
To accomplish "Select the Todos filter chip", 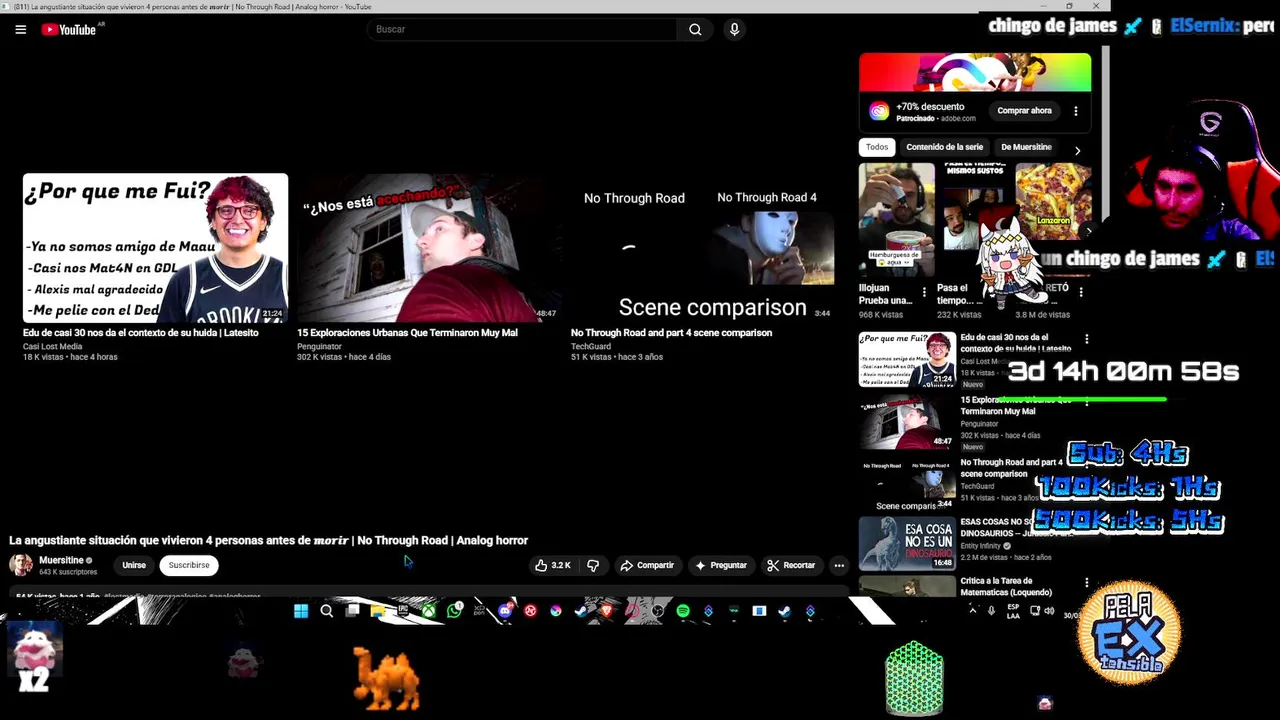I will point(877,147).
